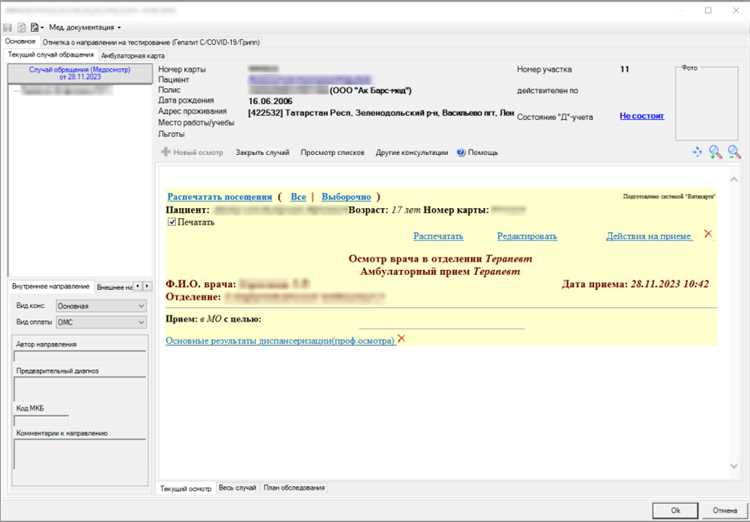
Task: Click the Не состоит link
Action: pos(641,116)
